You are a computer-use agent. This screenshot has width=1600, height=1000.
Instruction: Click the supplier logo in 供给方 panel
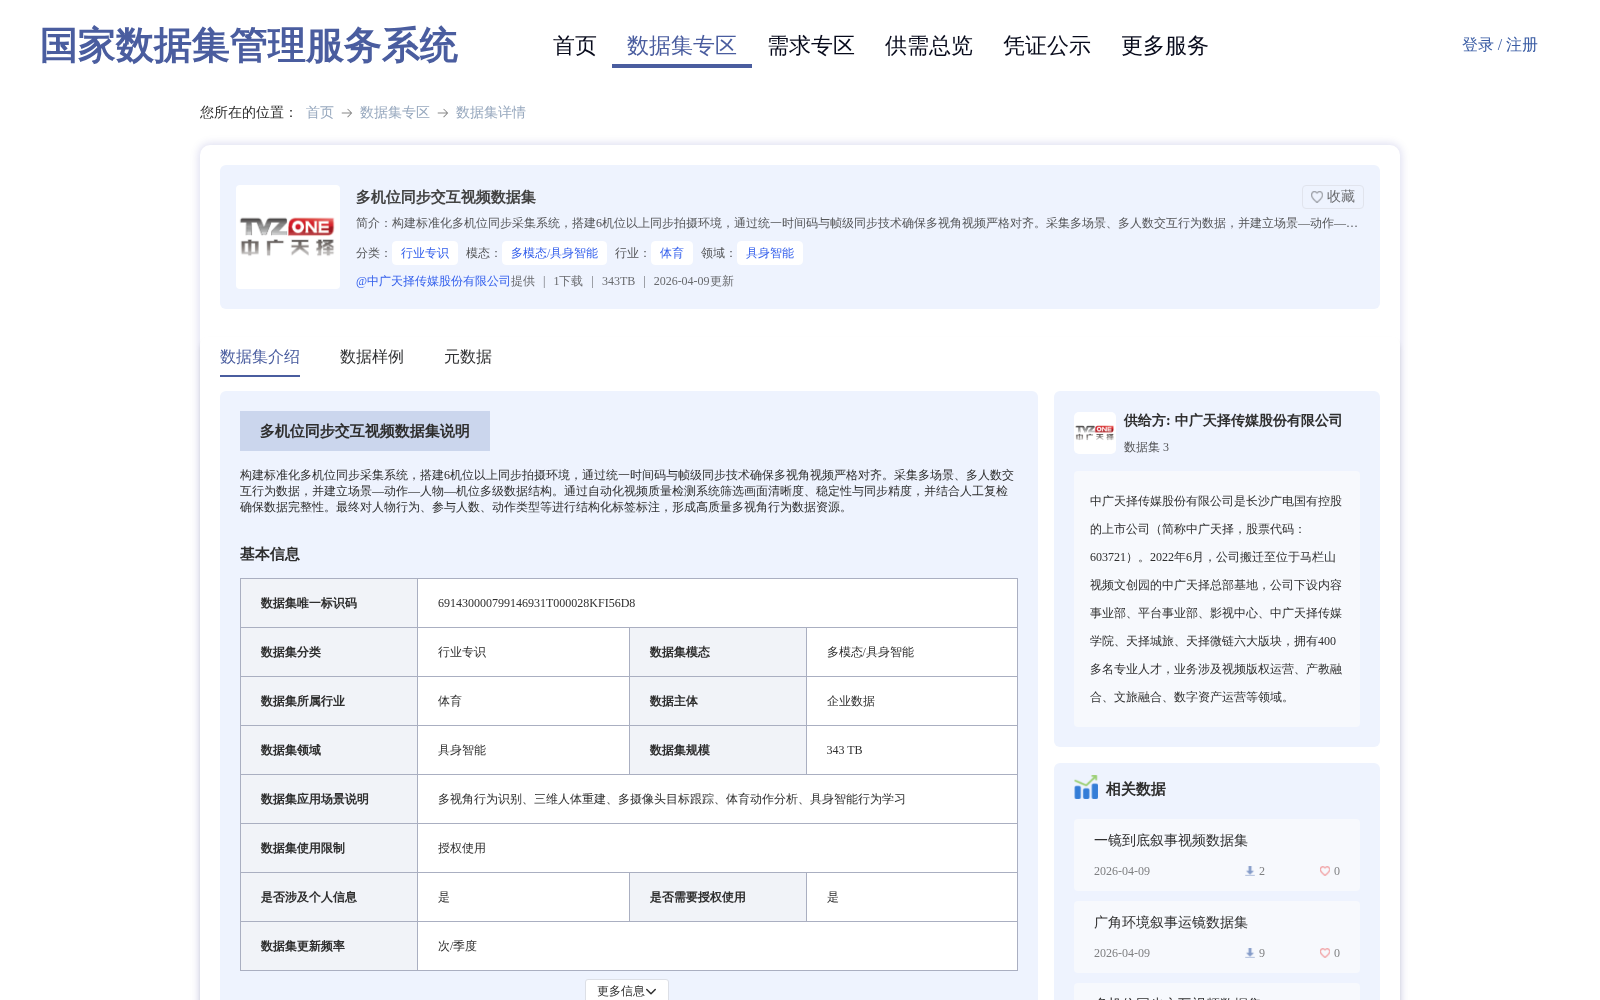[x=1095, y=433]
